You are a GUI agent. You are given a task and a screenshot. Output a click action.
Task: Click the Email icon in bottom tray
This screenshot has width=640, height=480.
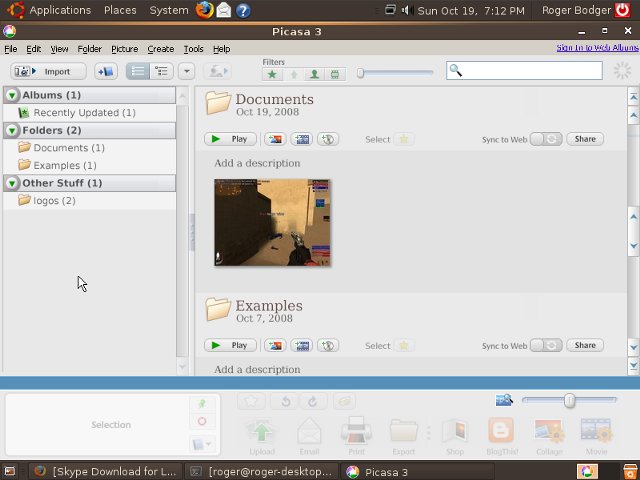(x=309, y=438)
